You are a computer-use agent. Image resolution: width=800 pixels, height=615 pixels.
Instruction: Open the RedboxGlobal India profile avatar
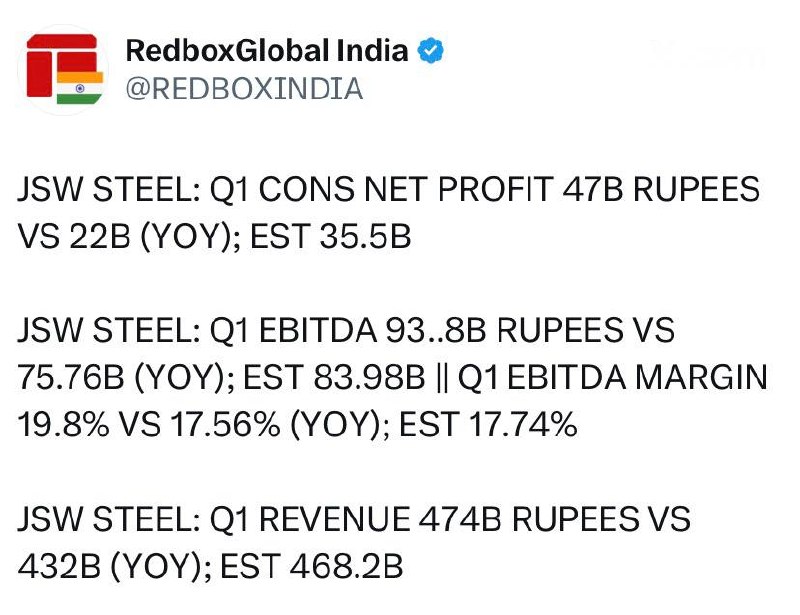coord(64,70)
